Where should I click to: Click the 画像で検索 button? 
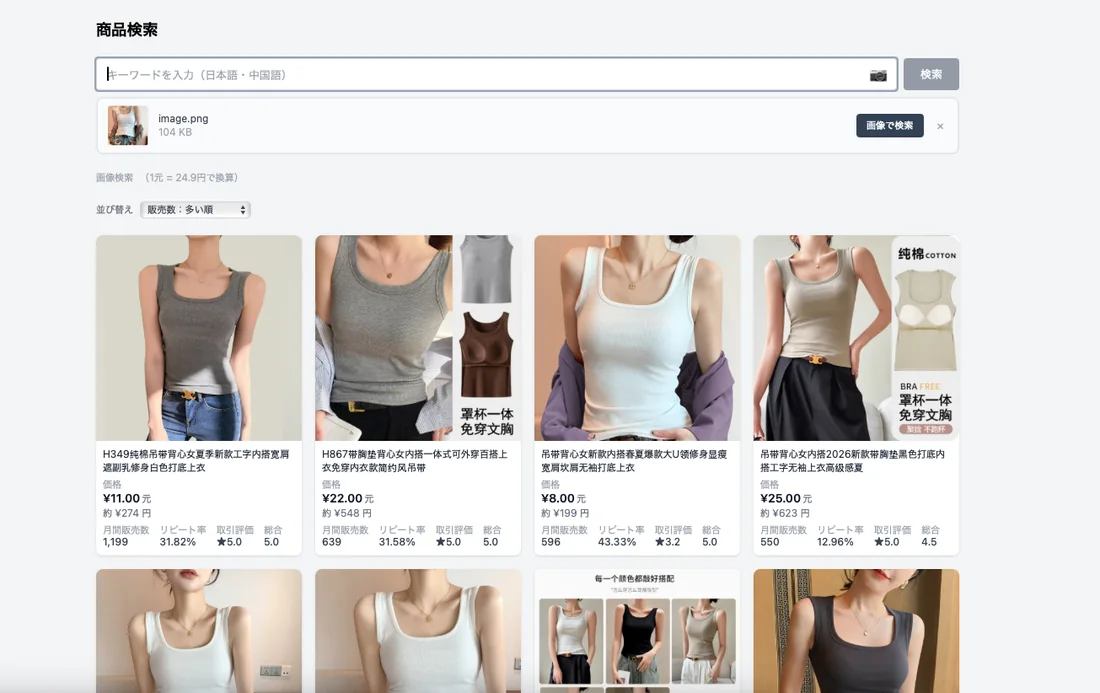pos(890,126)
